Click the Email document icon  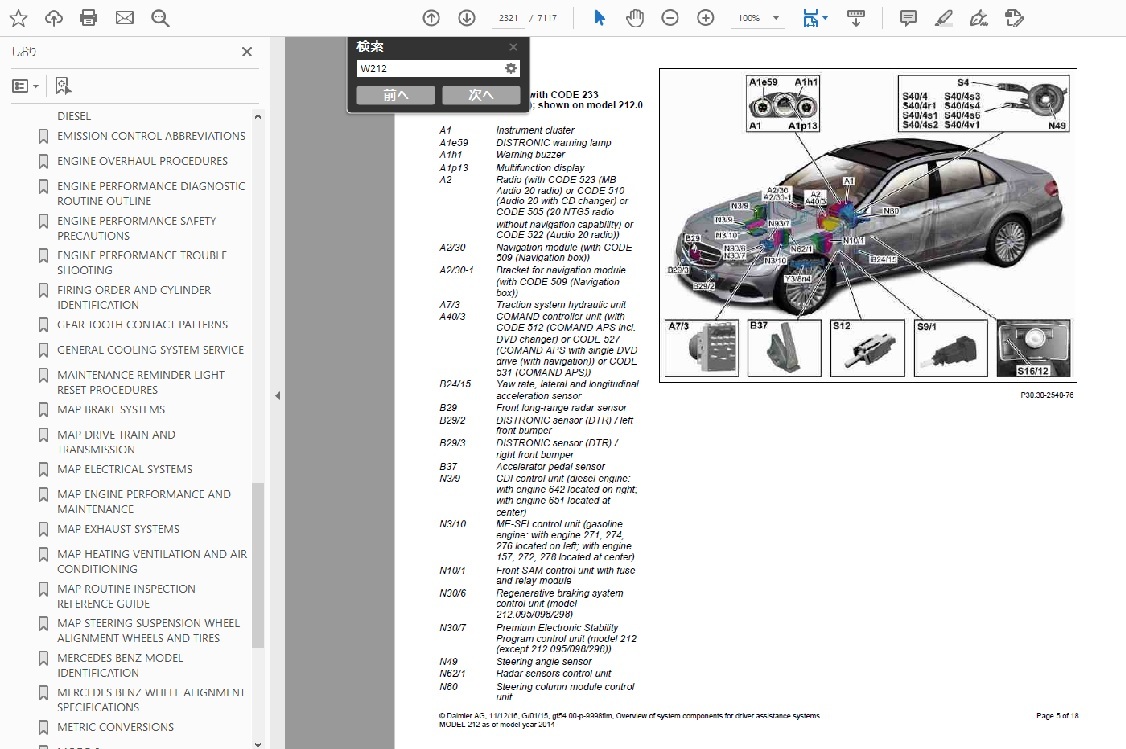(124, 17)
